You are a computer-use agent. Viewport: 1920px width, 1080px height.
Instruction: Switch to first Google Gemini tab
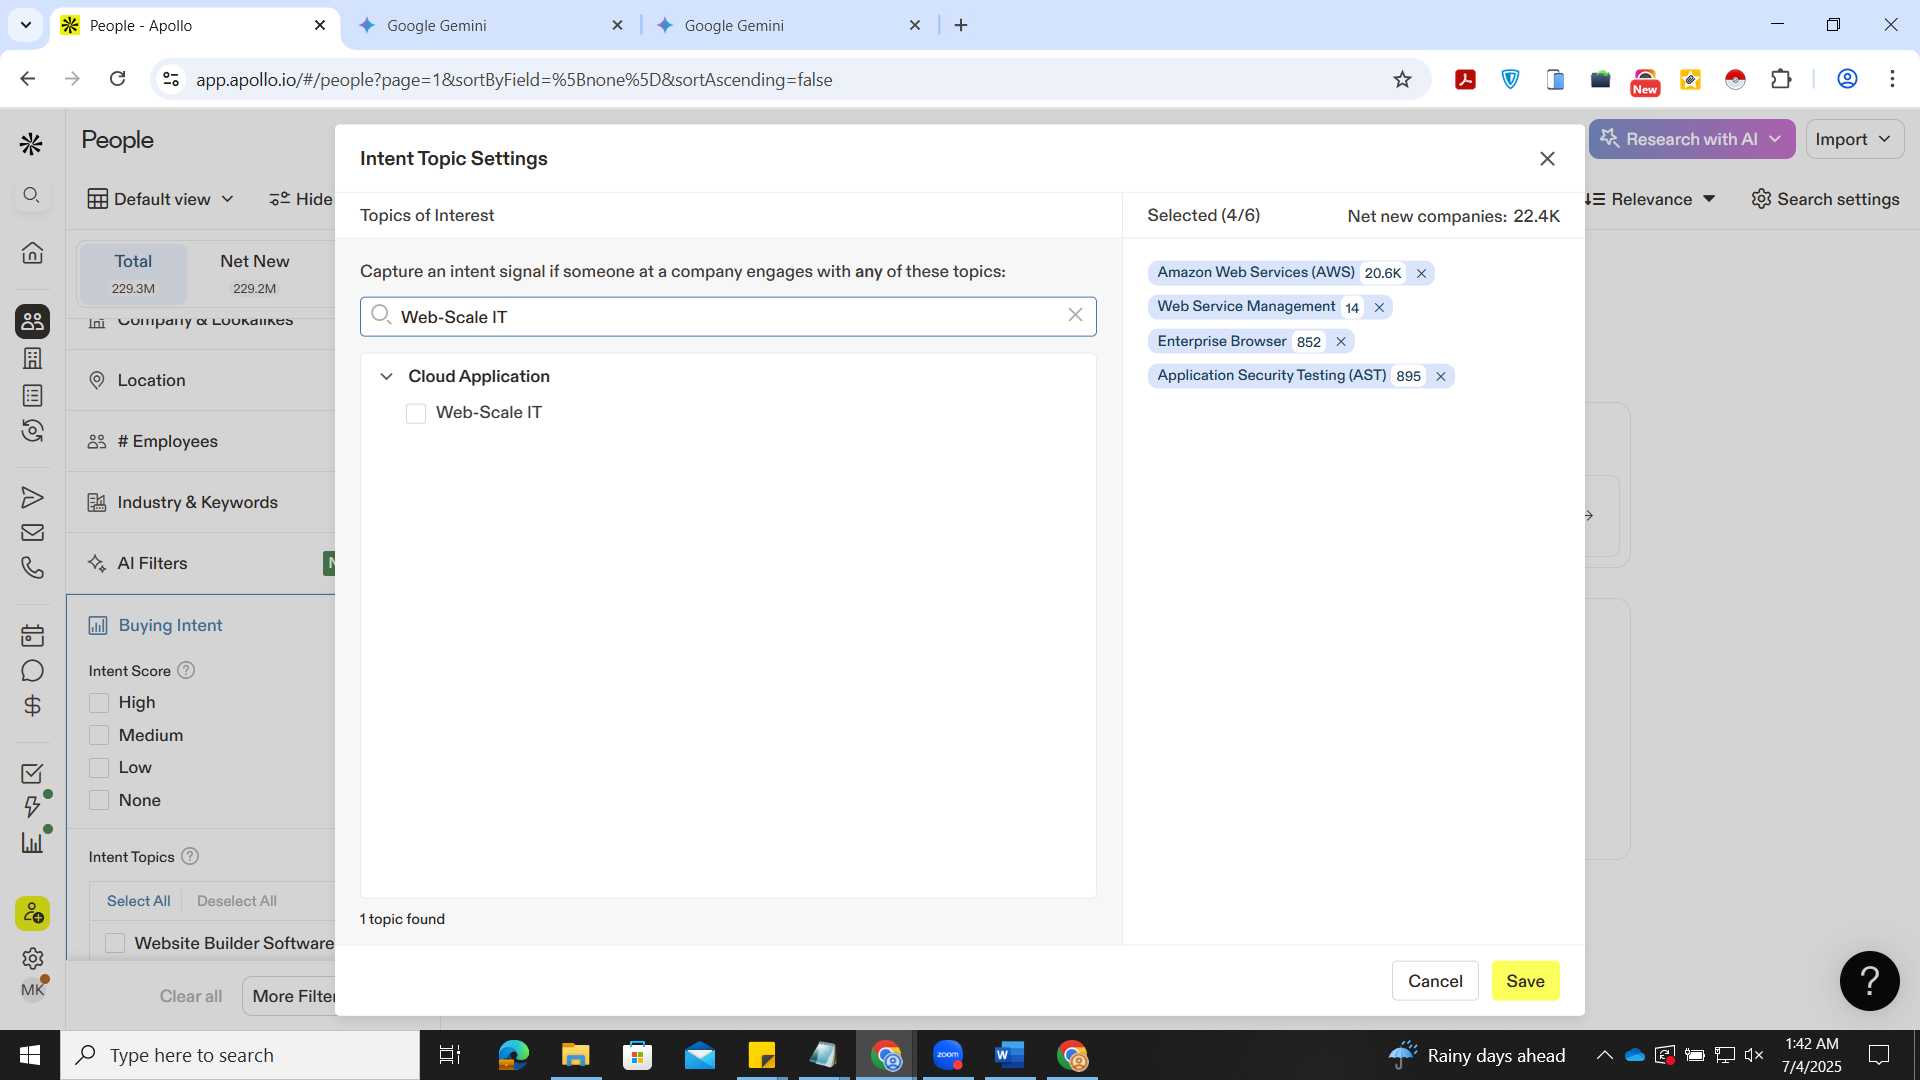coord(490,25)
